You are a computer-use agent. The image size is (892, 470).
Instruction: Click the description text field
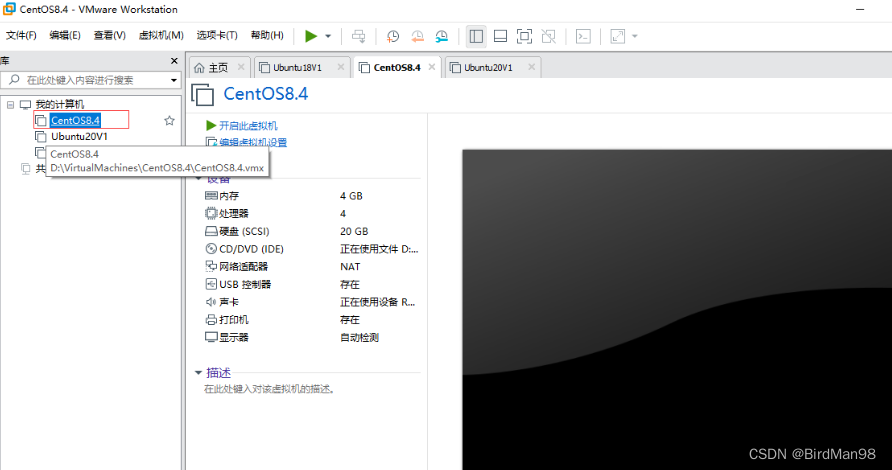pos(270,390)
